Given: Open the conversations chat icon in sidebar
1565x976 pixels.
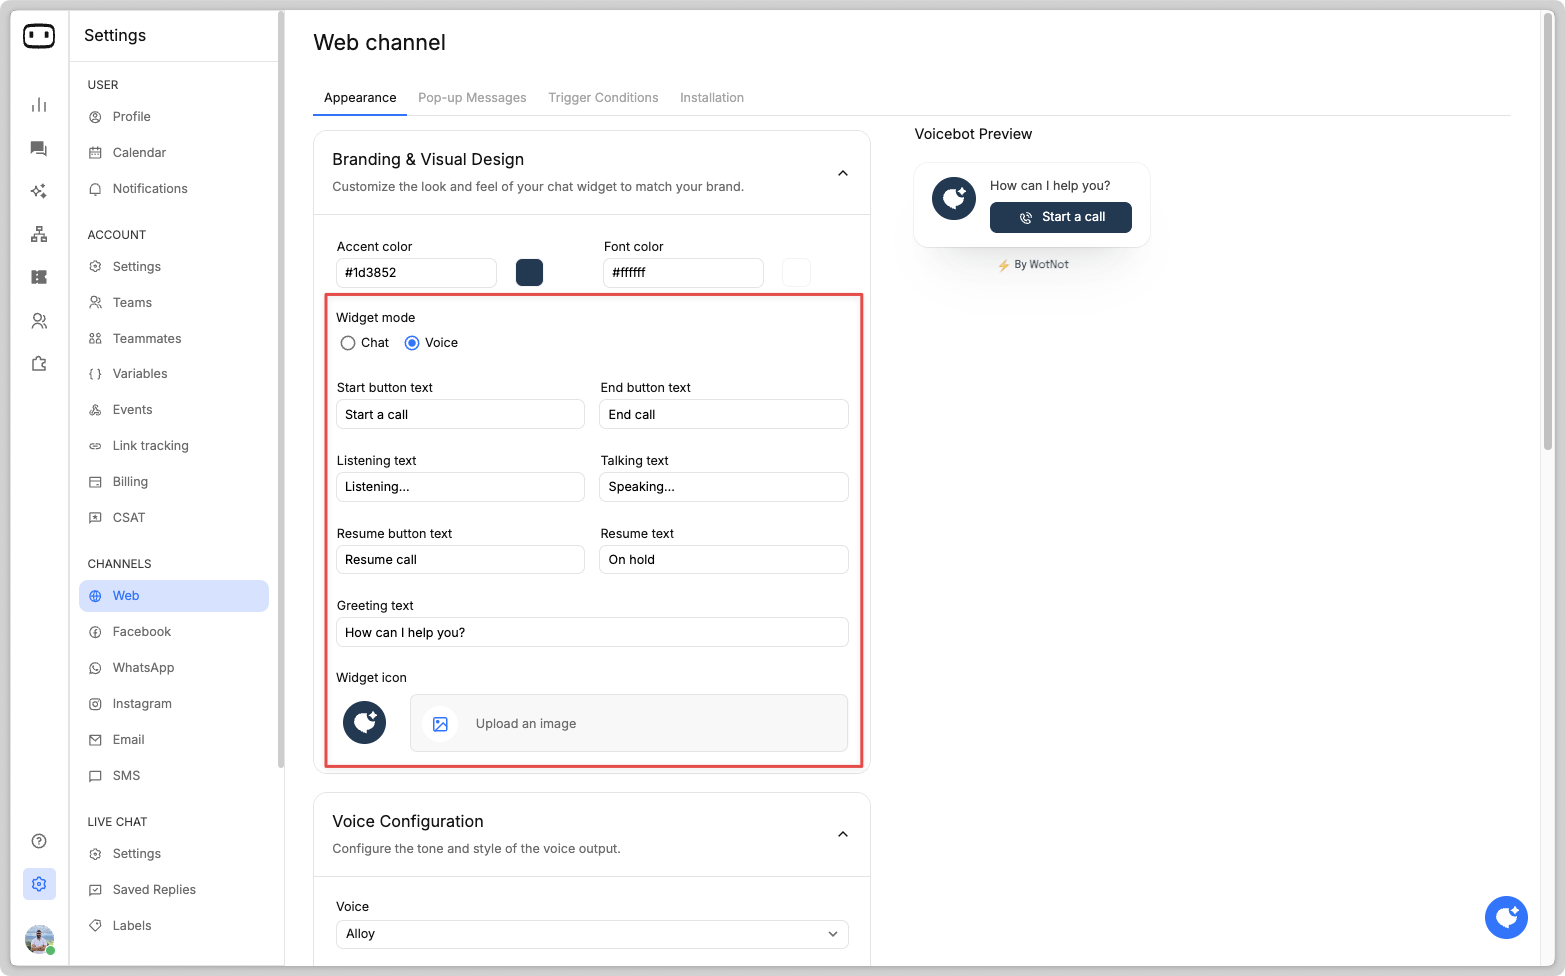Looking at the screenshot, I should pos(39,149).
